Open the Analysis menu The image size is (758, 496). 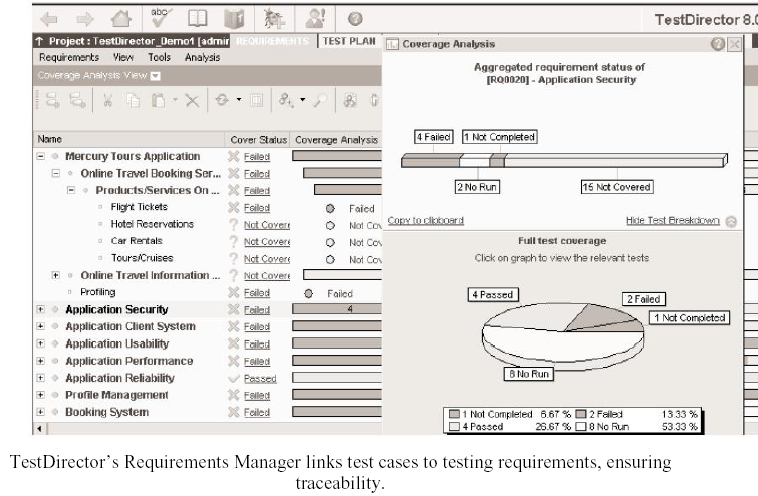(x=202, y=58)
